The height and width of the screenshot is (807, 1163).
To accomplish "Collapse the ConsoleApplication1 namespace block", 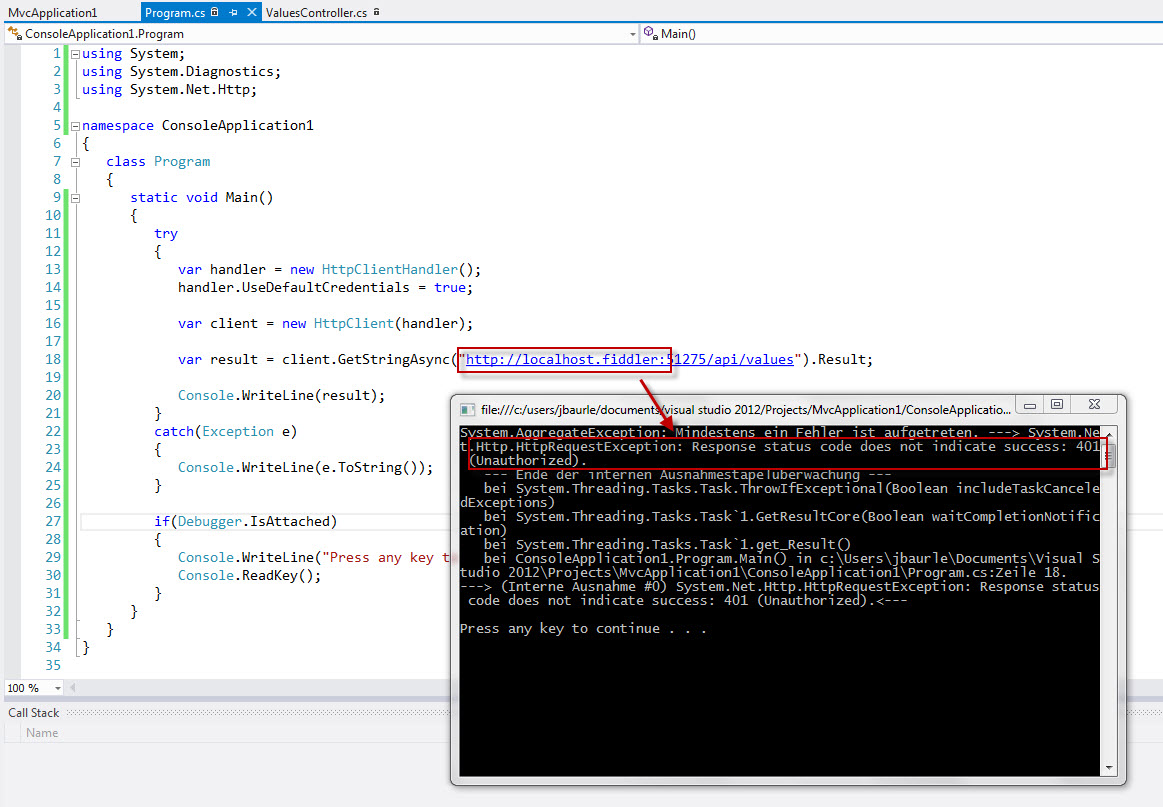I will tap(75, 126).
